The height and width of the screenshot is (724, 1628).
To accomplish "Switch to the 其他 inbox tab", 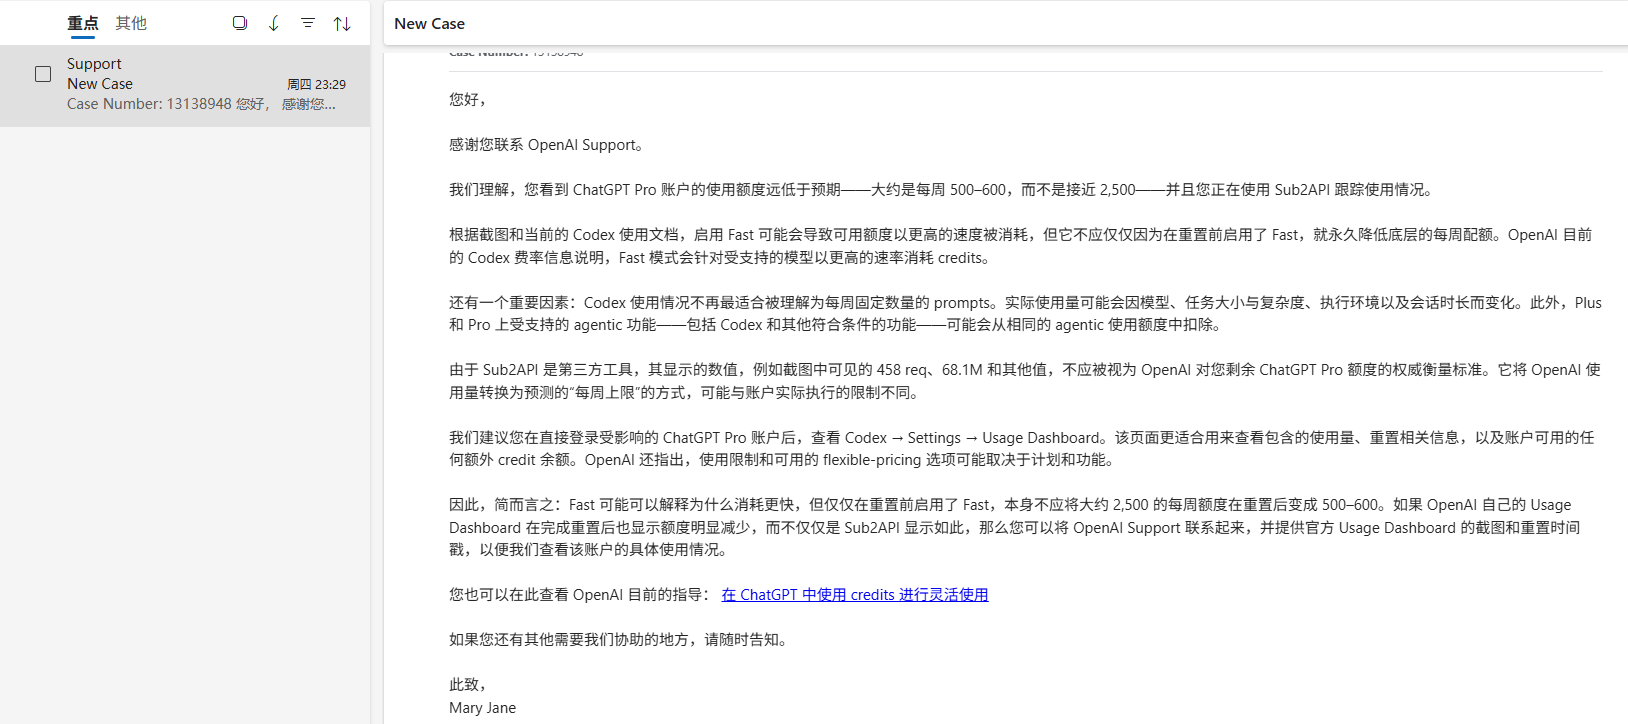I will 131,23.
